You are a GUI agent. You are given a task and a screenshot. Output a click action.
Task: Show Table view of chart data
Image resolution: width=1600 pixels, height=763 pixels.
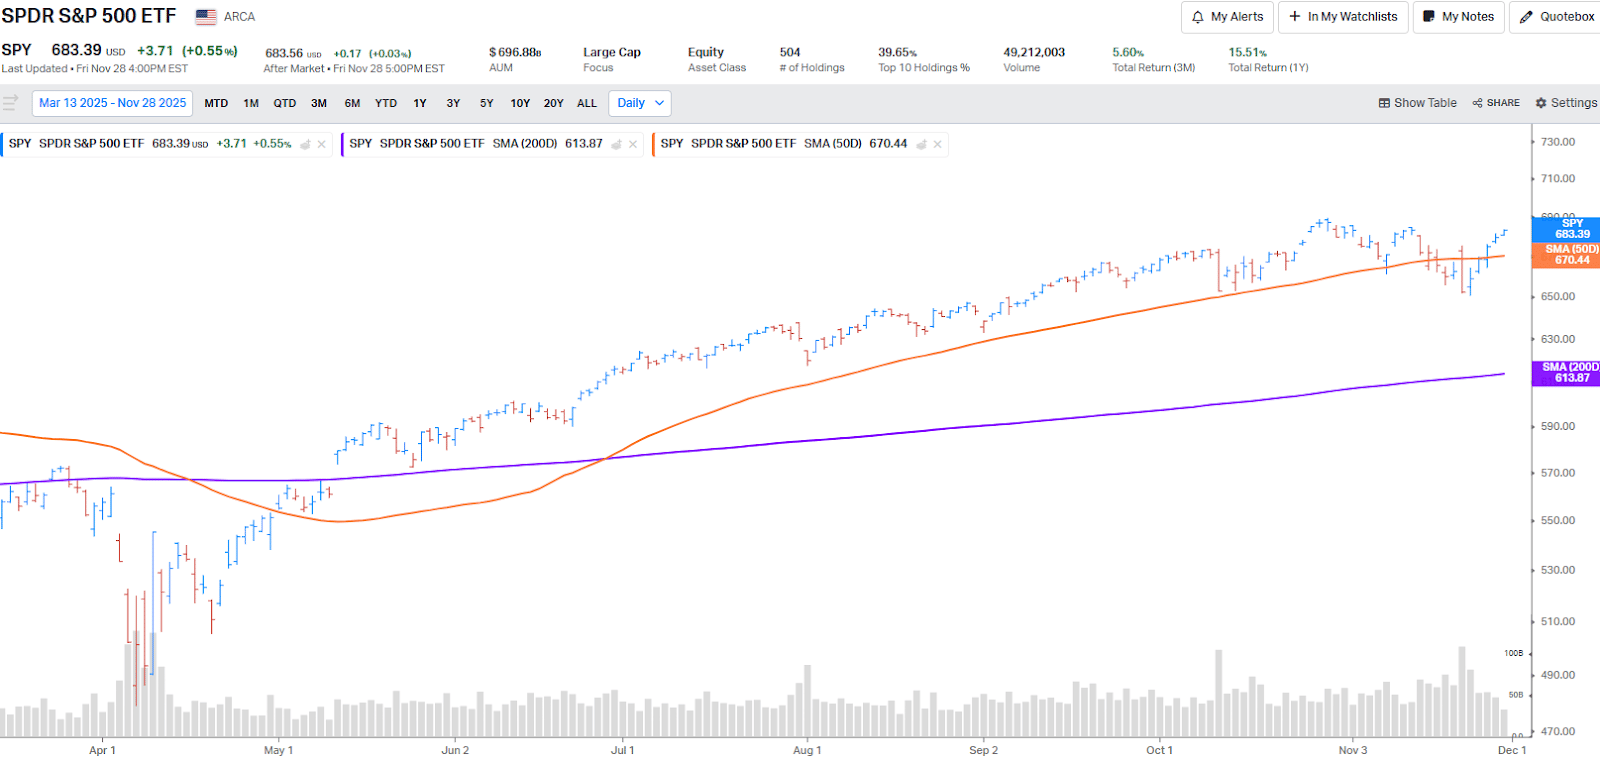tap(1417, 103)
